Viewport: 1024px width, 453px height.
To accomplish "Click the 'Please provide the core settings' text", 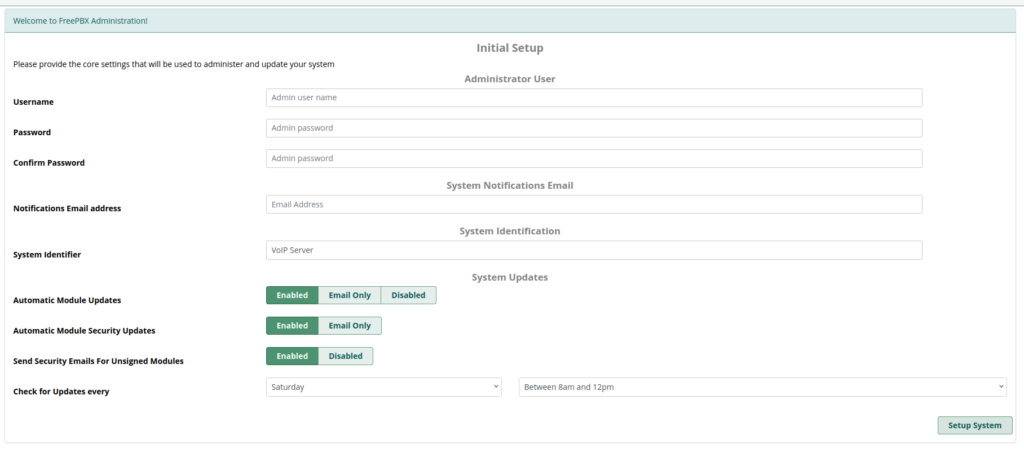I will tap(174, 65).
